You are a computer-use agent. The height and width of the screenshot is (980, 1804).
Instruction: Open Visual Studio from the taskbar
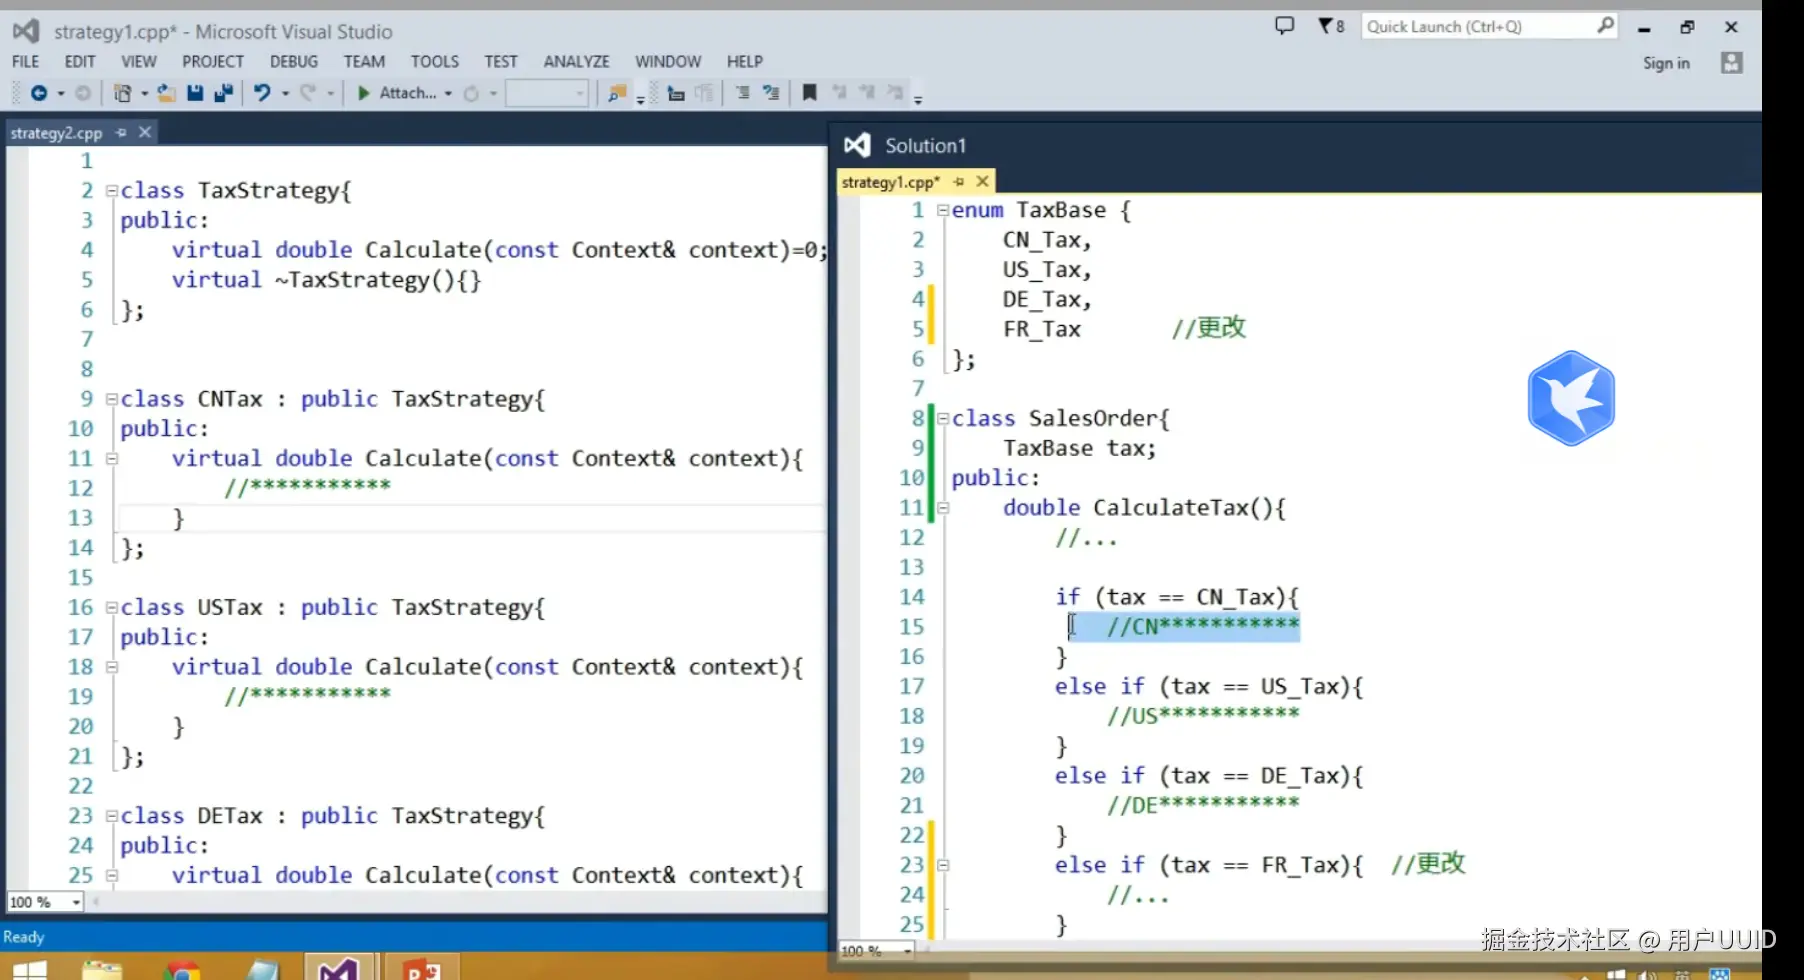339,968
